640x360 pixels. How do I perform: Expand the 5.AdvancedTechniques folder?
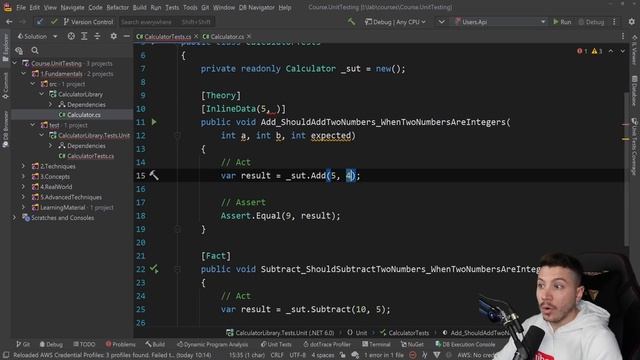[24, 197]
